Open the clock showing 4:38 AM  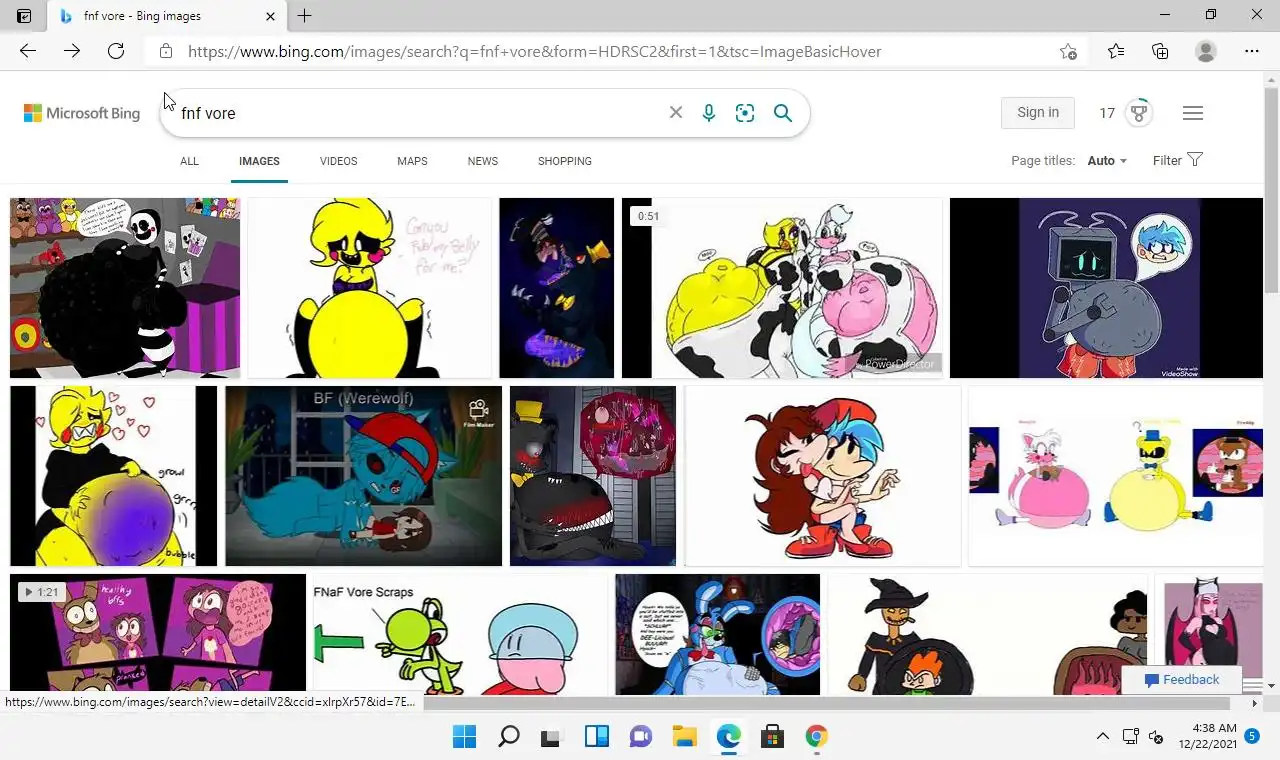1207,736
